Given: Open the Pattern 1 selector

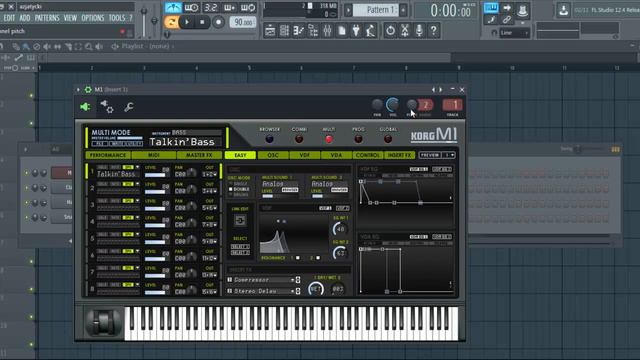Looking at the screenshot, I should 376,10.
